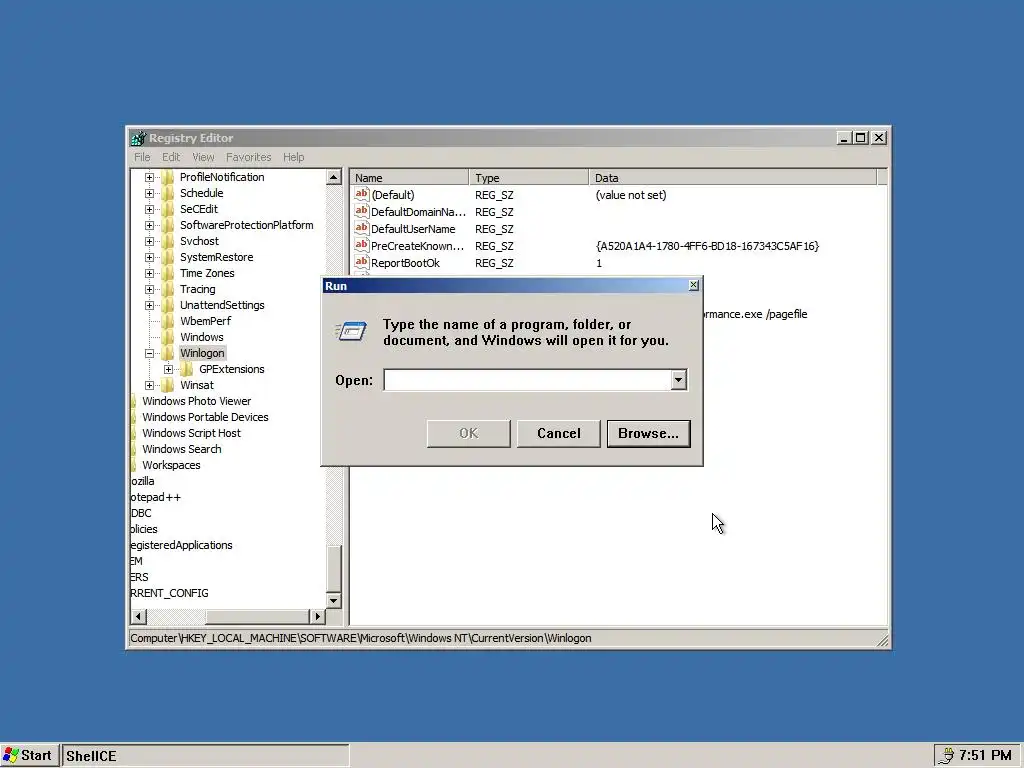The image size is (1024, 768).
Task: Click the tree vertical scrollbar thumb
Action: point(334,568)
